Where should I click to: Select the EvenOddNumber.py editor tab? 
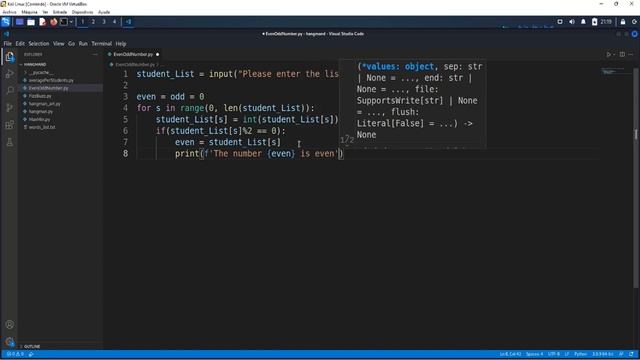pos(133,54)
